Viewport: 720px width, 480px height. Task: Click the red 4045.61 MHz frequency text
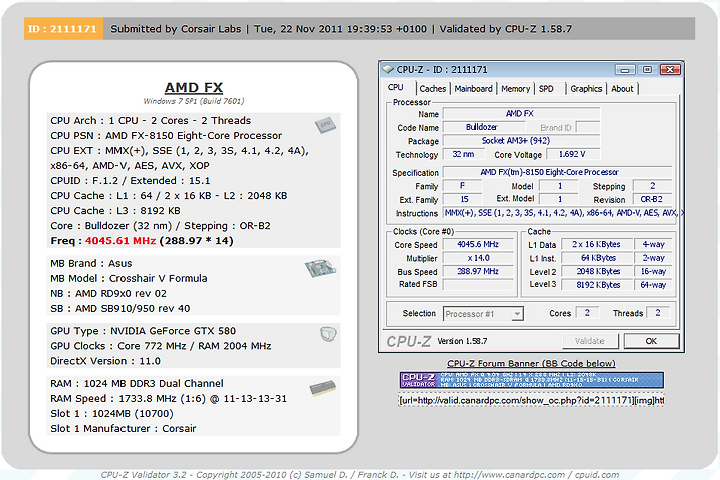coord(120,241)
